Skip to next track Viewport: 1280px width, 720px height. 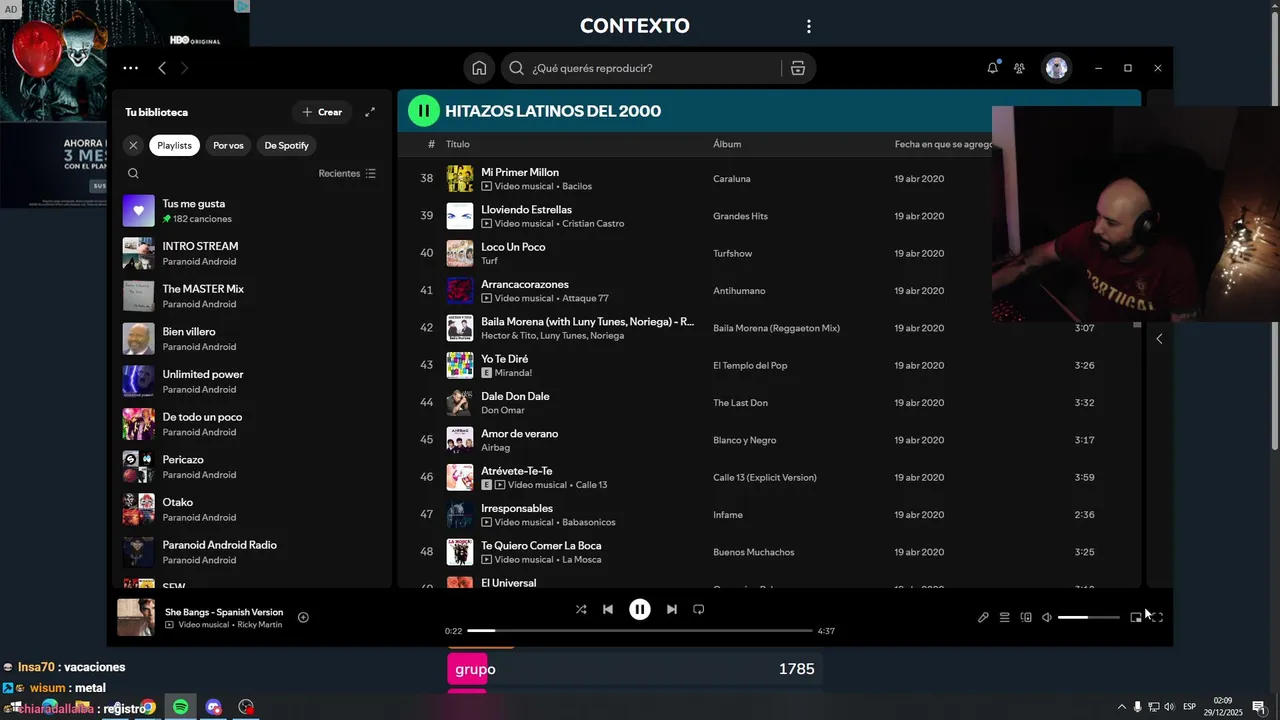(672, 609)
